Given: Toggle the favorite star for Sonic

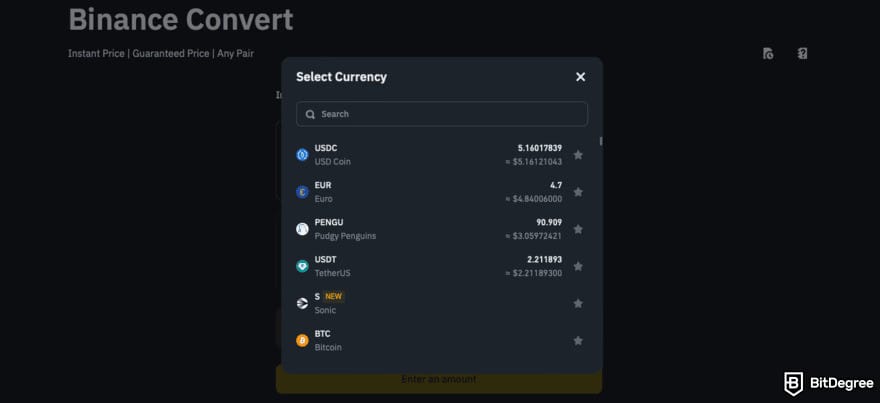Looking at the screenshot, I should point(578,303).
